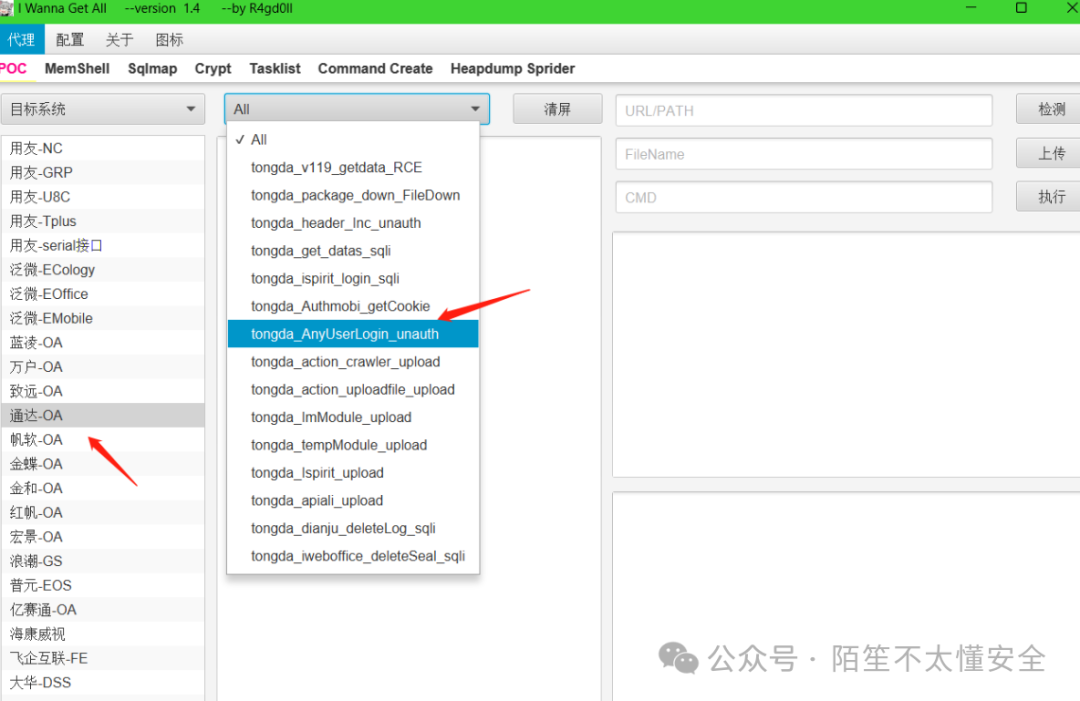Image resolution: width=1080 pixels, height=701 pixels.
Task: Open the 图标 (Icon) menu
Action: (168, 39)
